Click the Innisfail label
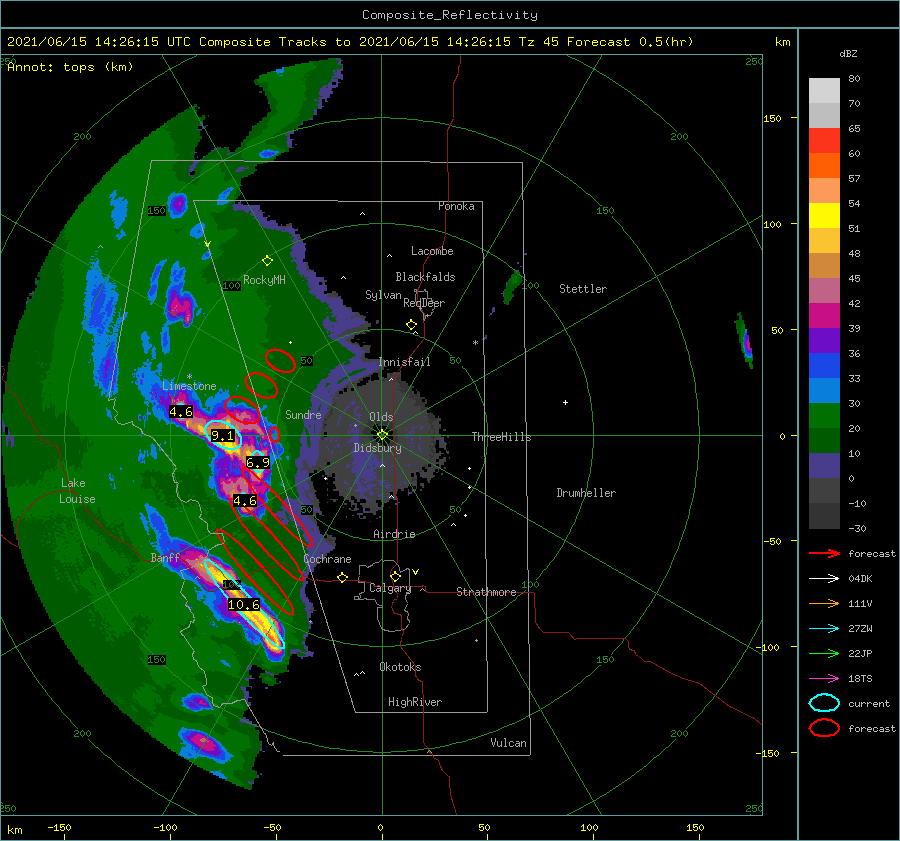 point(404,362)
